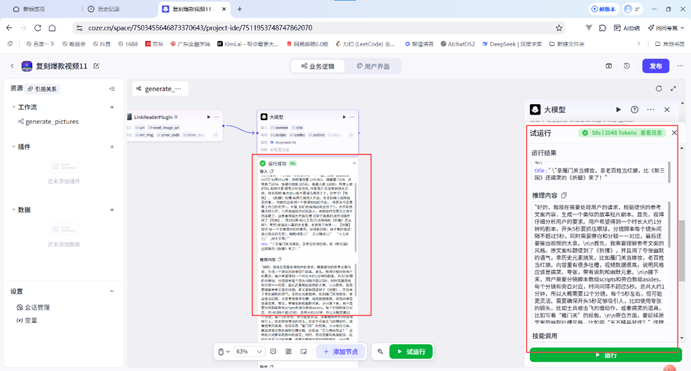
Task: Click the 运行结果 output scrollbar
Action: click(669, 172)
